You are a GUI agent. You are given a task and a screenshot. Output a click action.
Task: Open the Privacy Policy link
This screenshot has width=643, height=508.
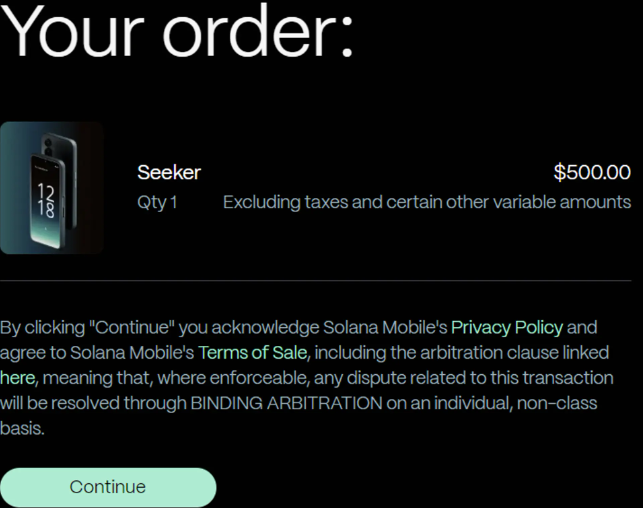pos(507,328)
